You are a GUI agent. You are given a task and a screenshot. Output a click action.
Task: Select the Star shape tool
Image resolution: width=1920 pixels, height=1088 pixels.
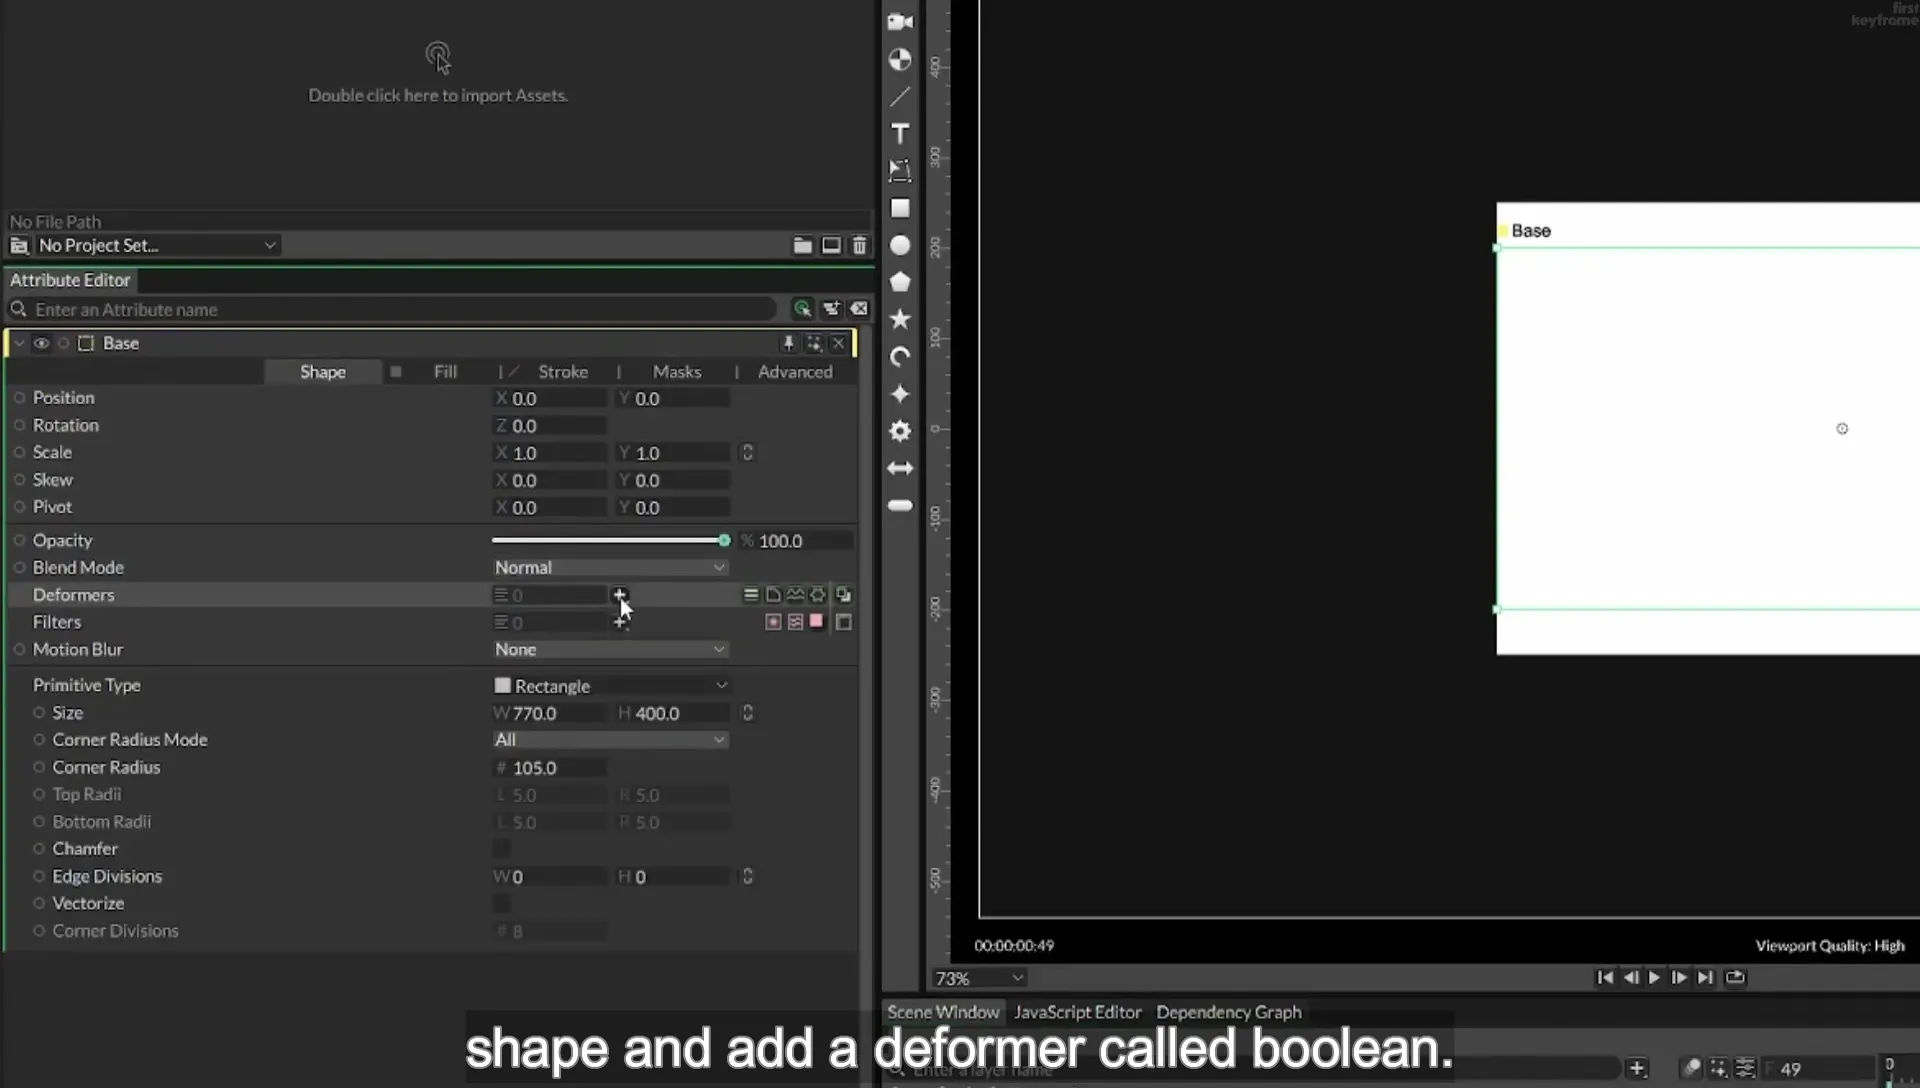click(900, 320)
